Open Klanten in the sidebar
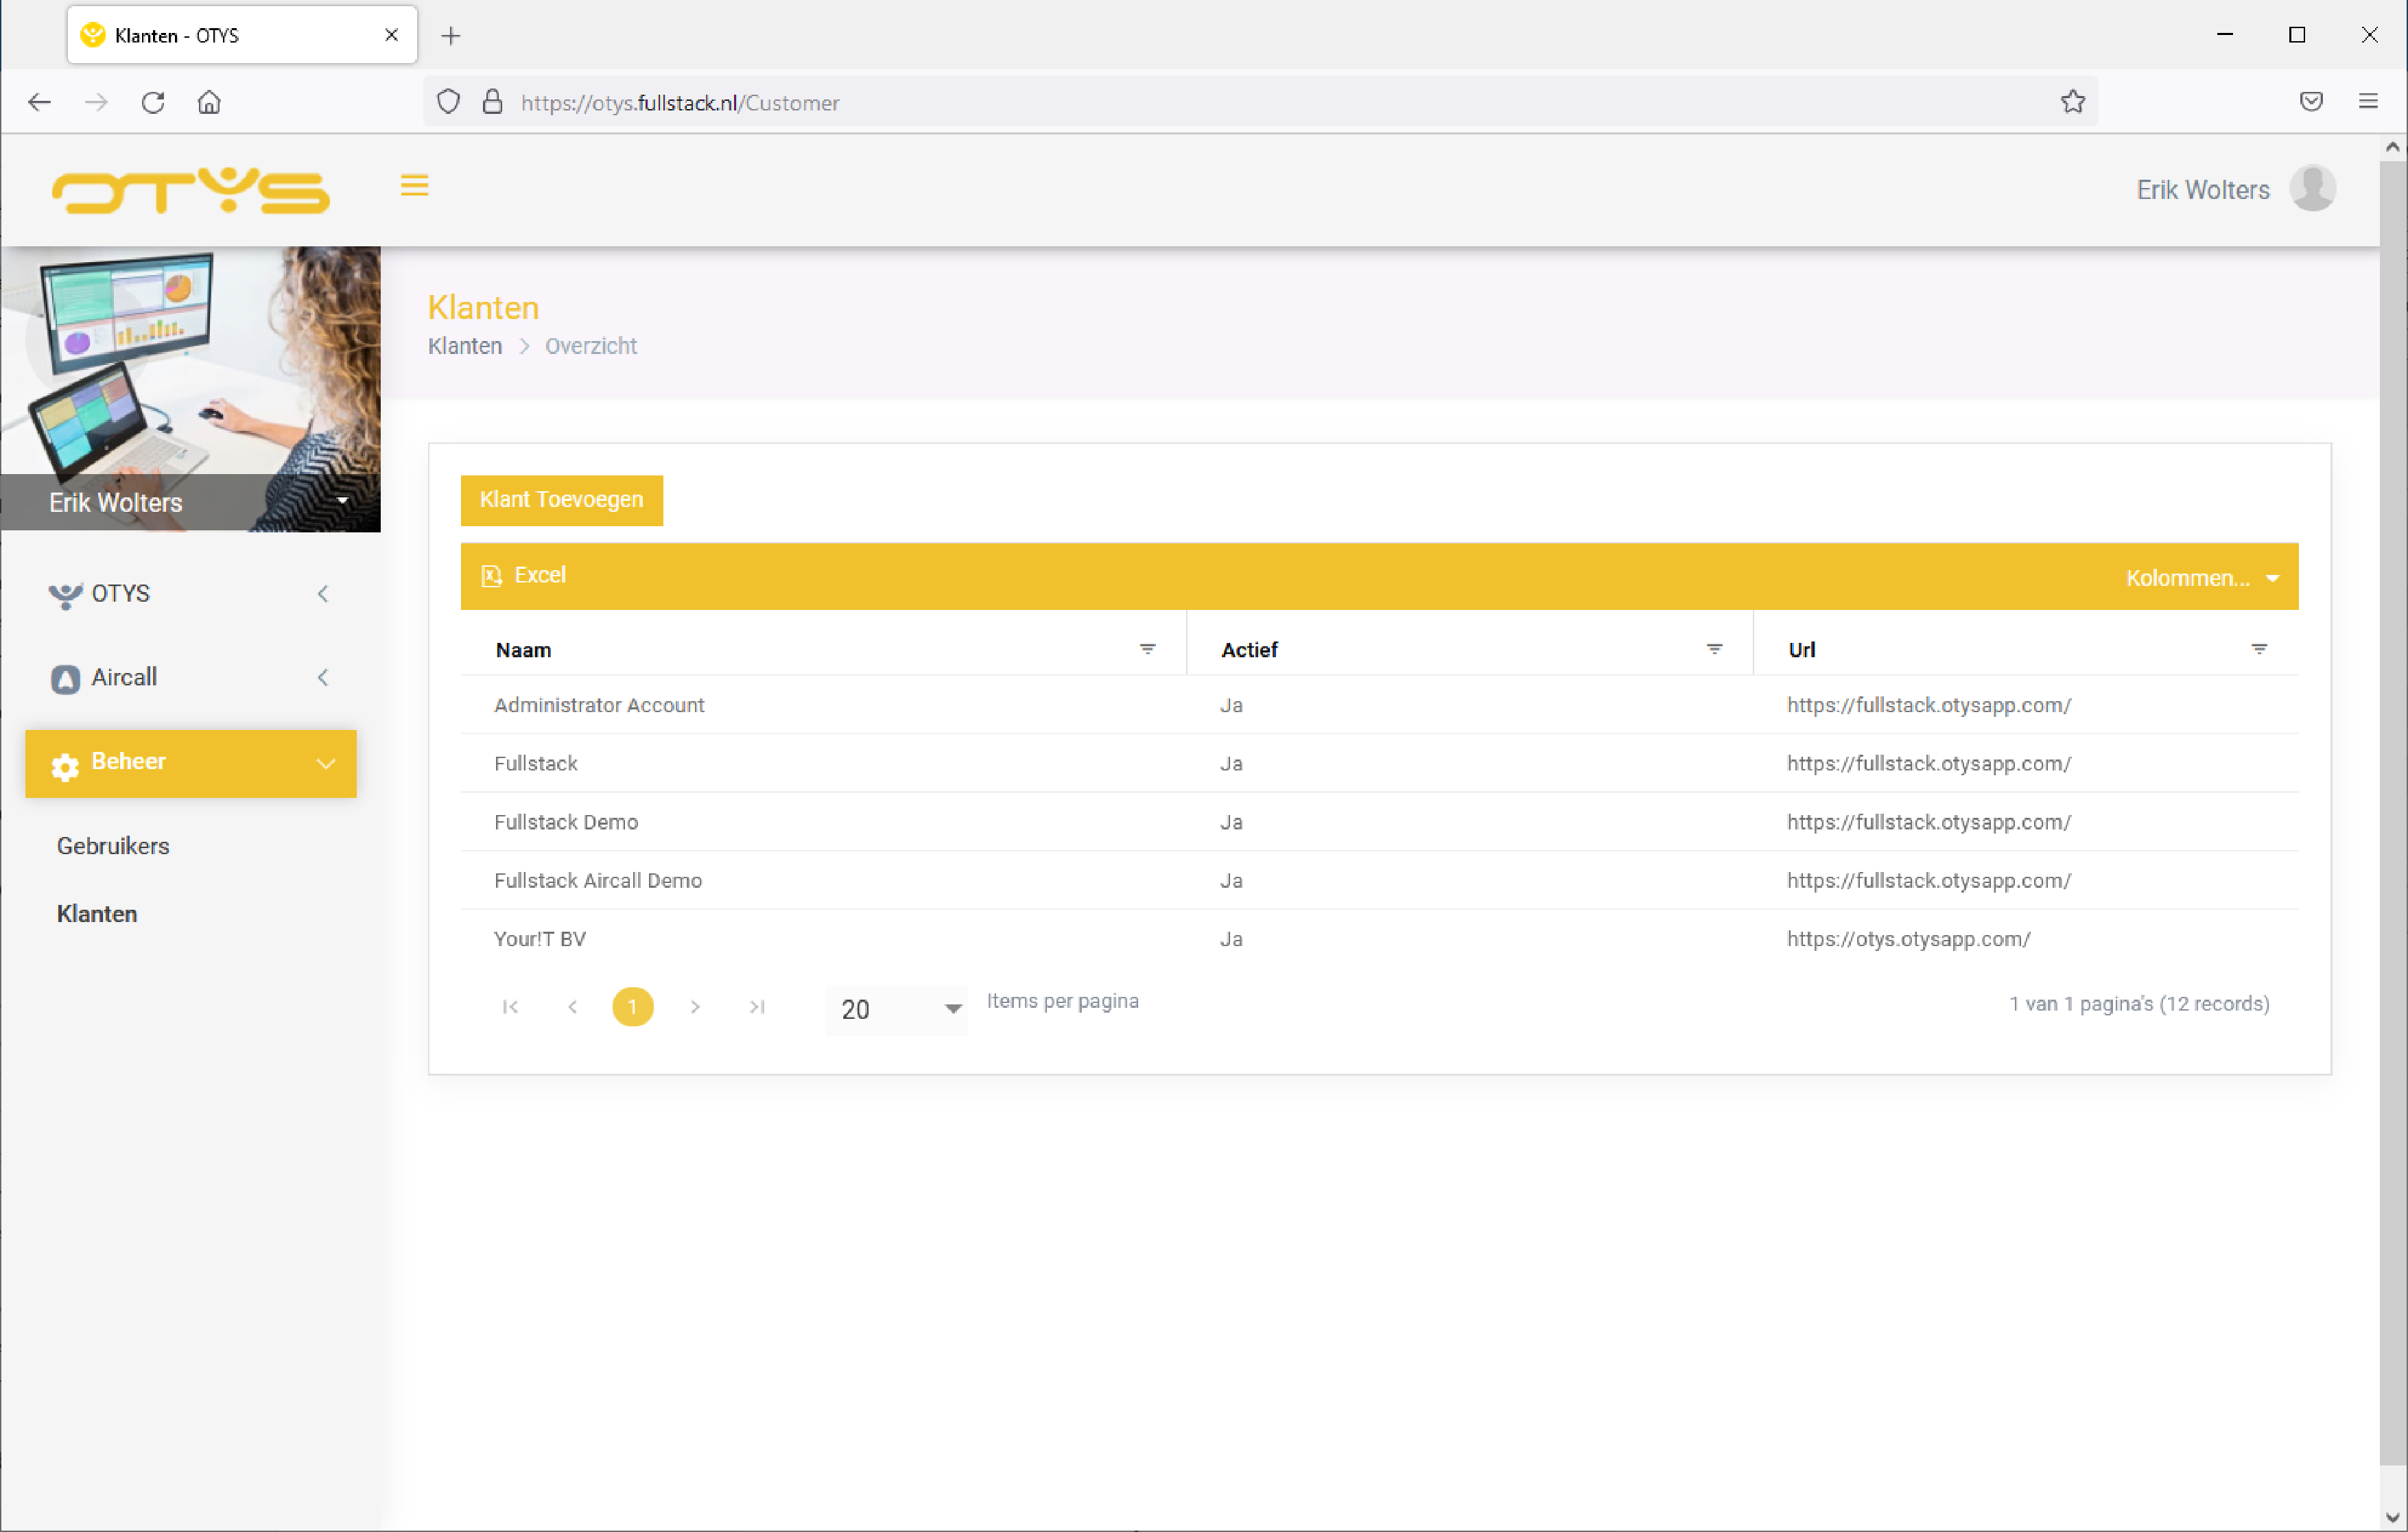The width and height of the screenshot is (2408, 1532). (97, 914)
